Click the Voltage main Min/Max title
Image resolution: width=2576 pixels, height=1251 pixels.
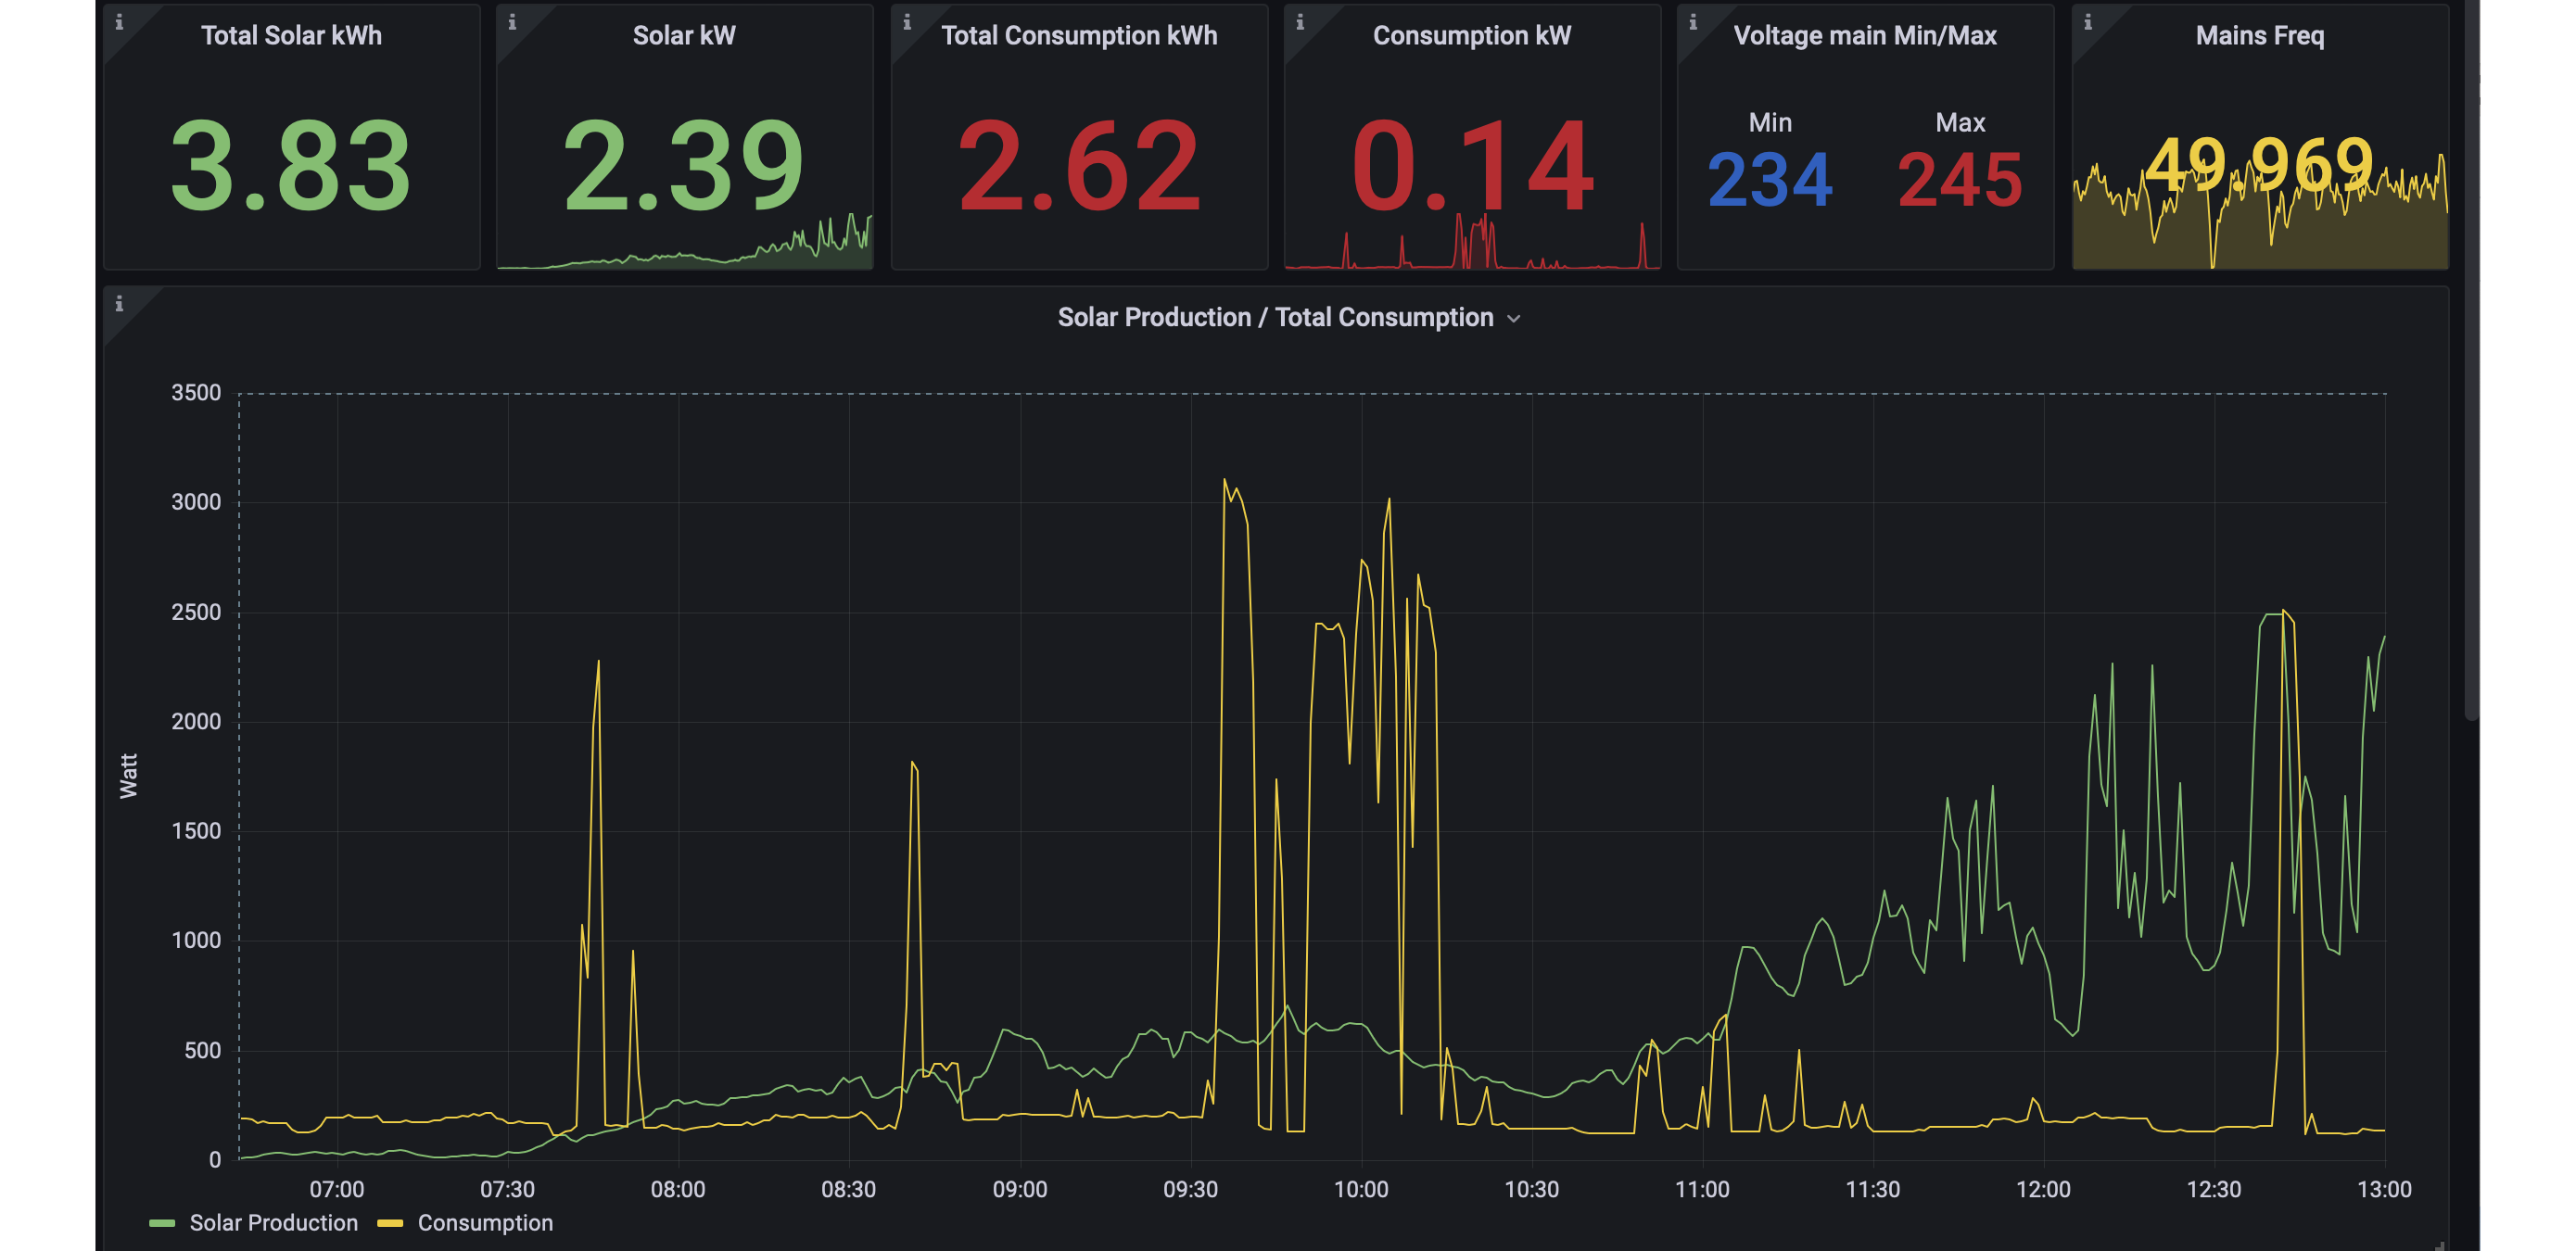click(x=1864, y=35)
